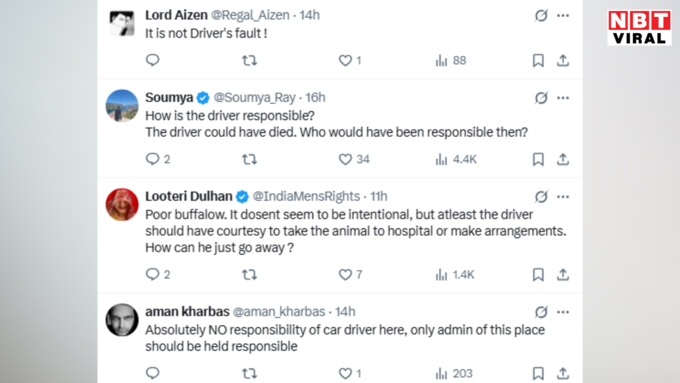This screenshot has width=680, height=383.
Task: Open Grok icon on Looteri Dulhan's tweet
Action: tap(541, 197)
